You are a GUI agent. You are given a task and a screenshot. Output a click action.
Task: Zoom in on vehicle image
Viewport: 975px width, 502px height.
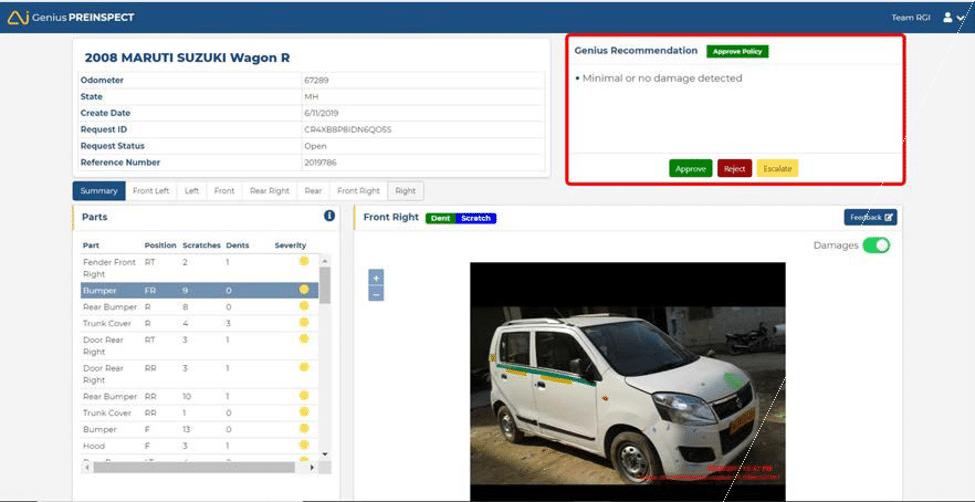point(376,277)
